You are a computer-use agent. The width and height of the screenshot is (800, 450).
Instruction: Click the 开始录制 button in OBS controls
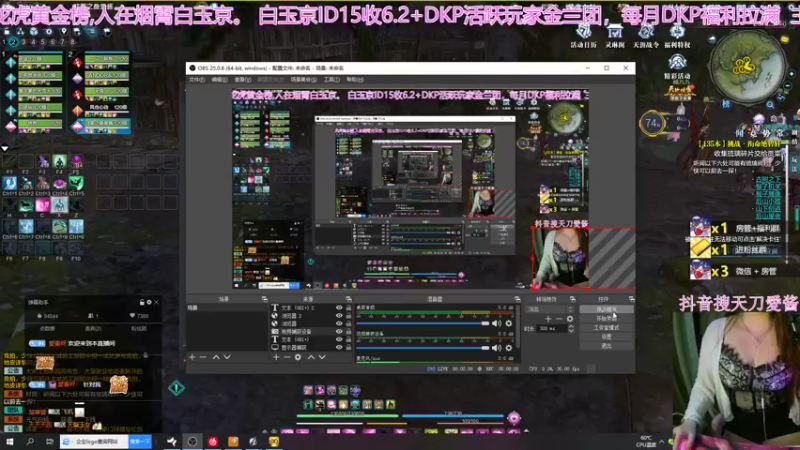click(607, 318)
